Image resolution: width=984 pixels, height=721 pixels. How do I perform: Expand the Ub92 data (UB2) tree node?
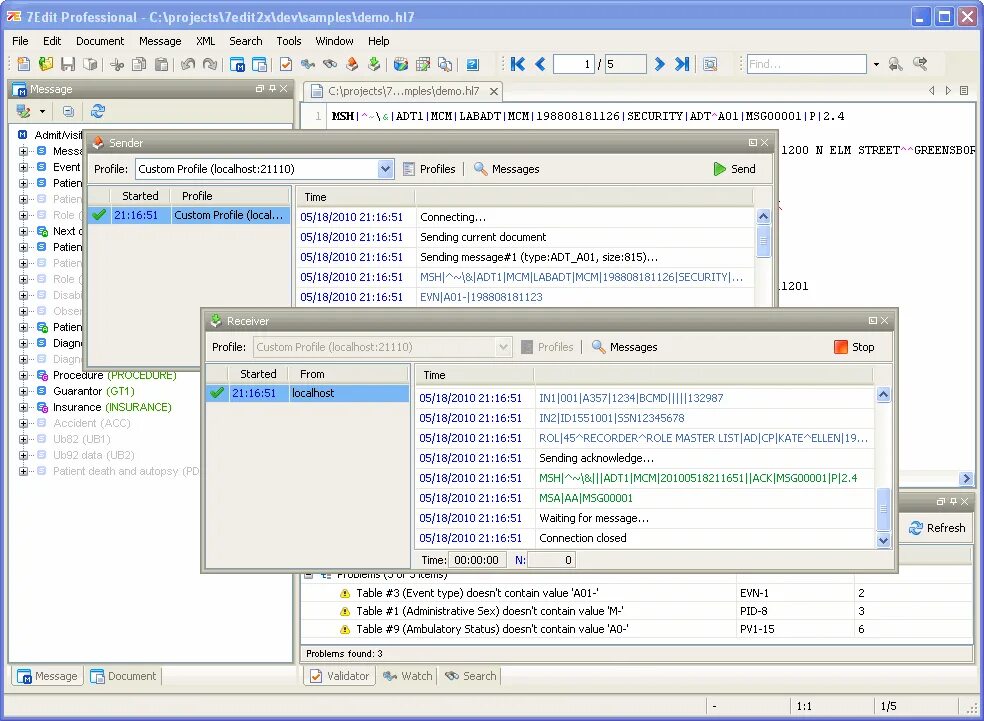pyautogui.click(x=23, y=455)
